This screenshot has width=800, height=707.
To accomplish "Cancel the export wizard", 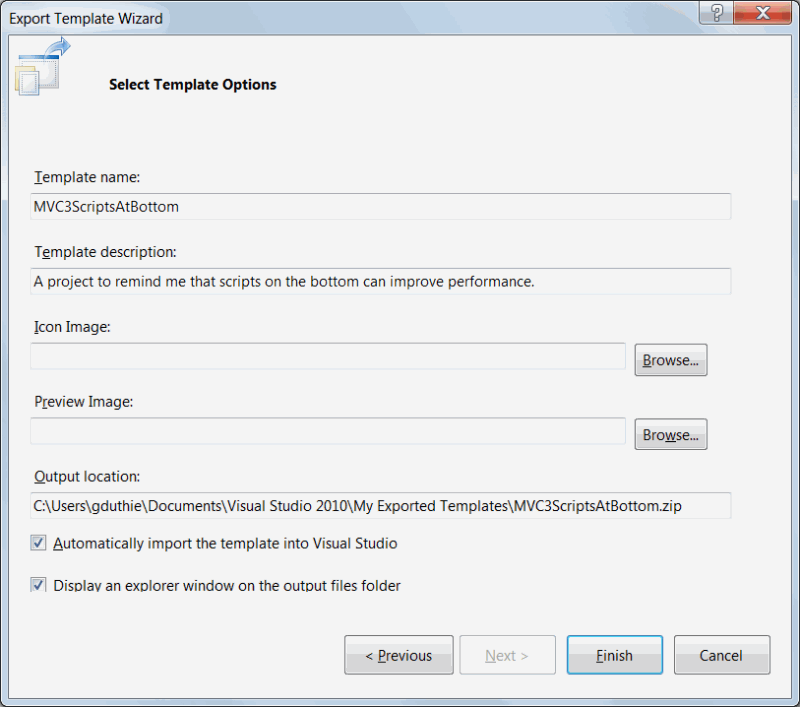I will 721,655.
